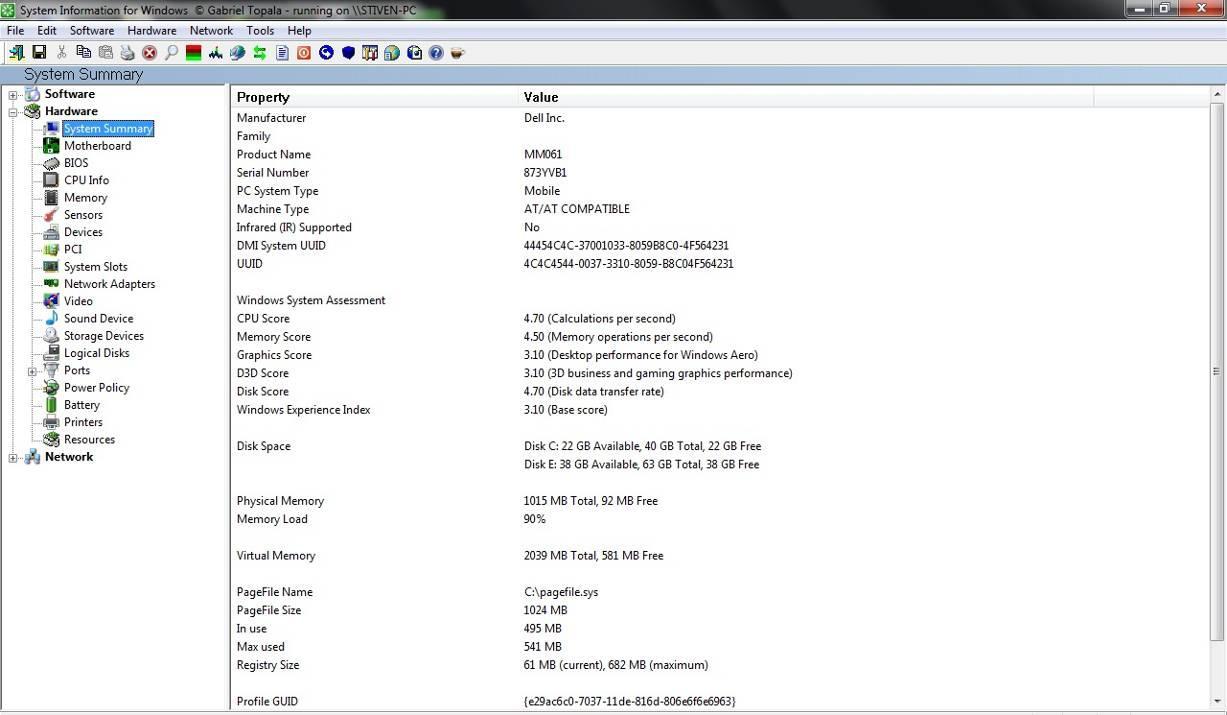Select System Slots tree item
The height and width of the screenshot is (715, 1227).
click(x=96, y=267)
